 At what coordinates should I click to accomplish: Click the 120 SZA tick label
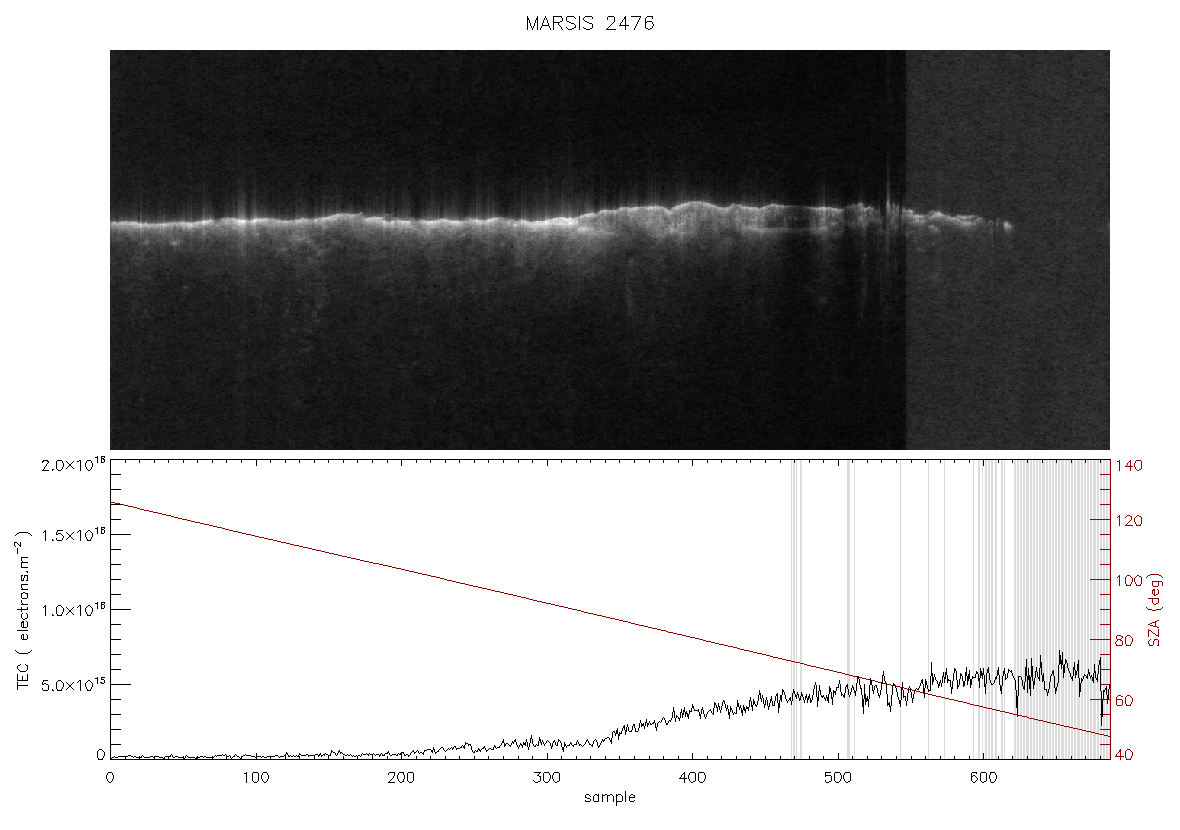pyautogui.click(x=1129, y=521)
